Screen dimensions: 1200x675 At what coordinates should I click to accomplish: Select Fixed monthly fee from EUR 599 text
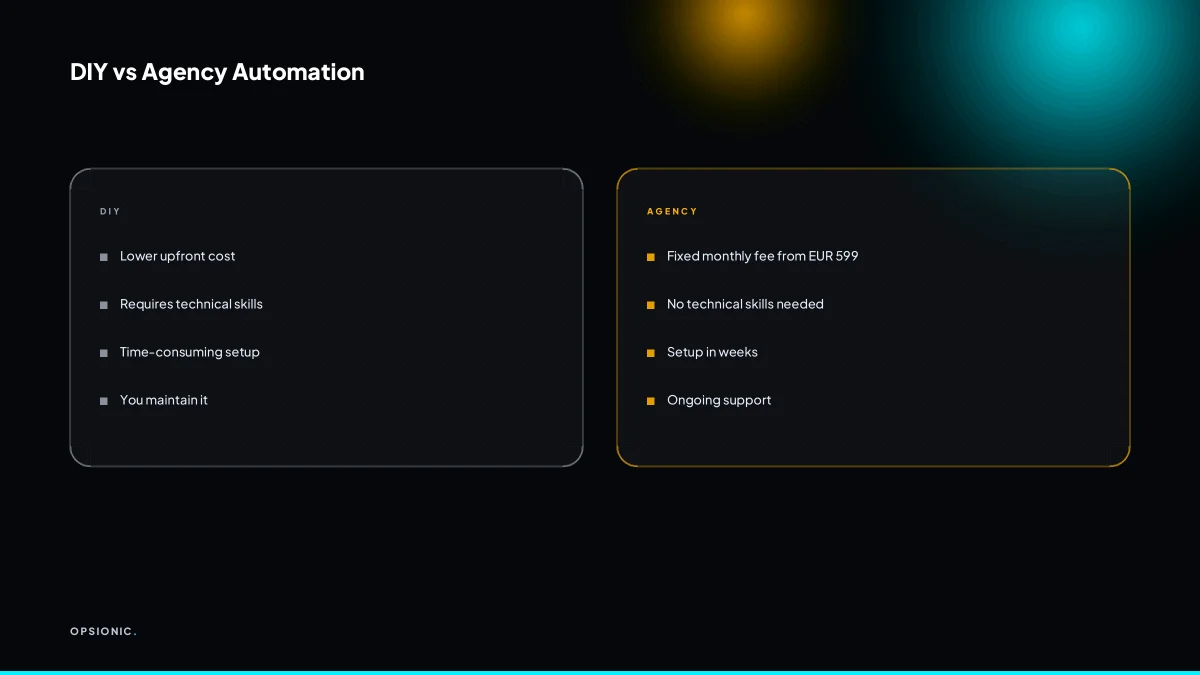point(763,256)
